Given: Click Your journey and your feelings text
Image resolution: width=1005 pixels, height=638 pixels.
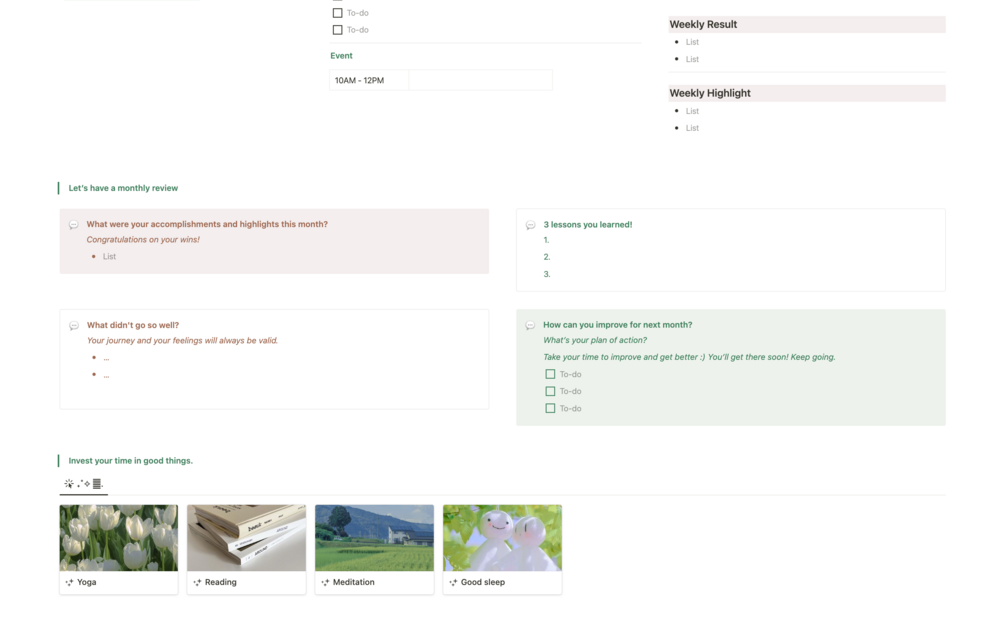Looking at the screenshot, I should 183,341.
